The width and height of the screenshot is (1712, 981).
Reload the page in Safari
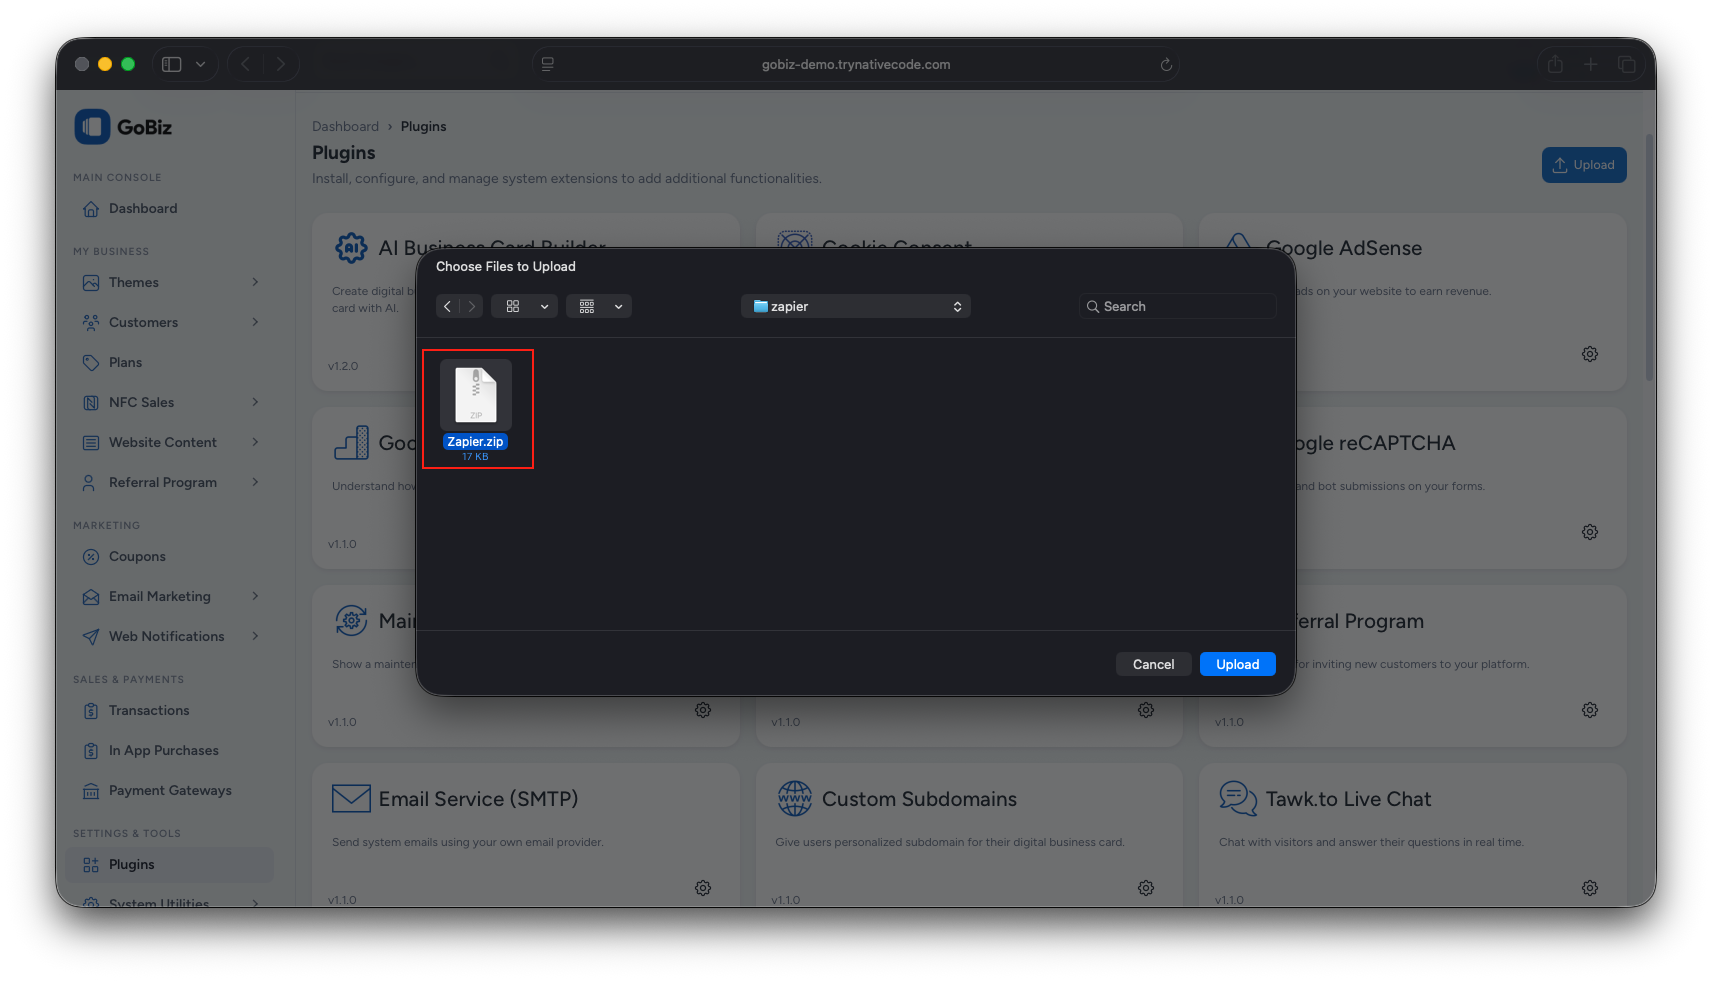click(x=1166, y=64)
